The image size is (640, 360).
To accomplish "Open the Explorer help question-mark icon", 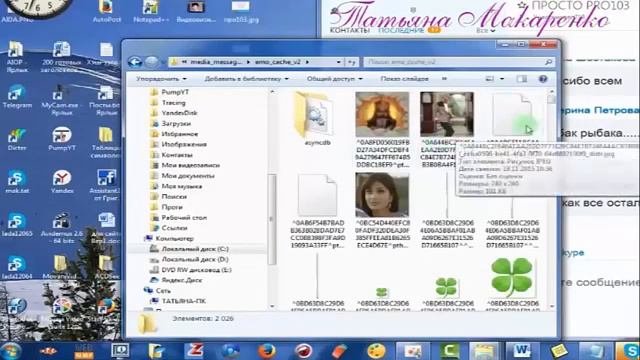I will (543, 79).
